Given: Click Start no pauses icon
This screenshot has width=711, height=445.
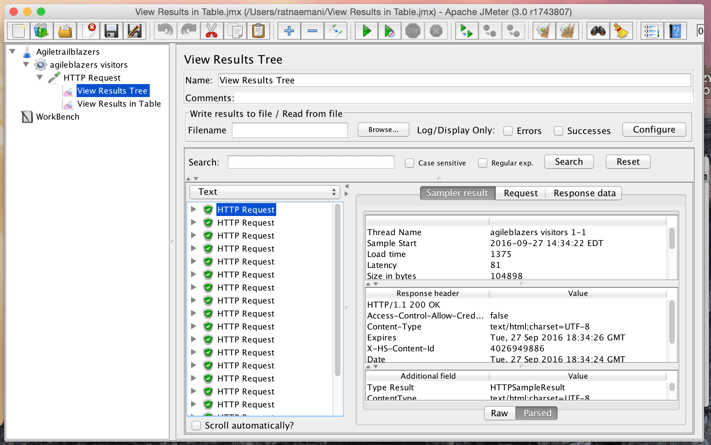Looking at the screenshot, I should coord(389,31).
